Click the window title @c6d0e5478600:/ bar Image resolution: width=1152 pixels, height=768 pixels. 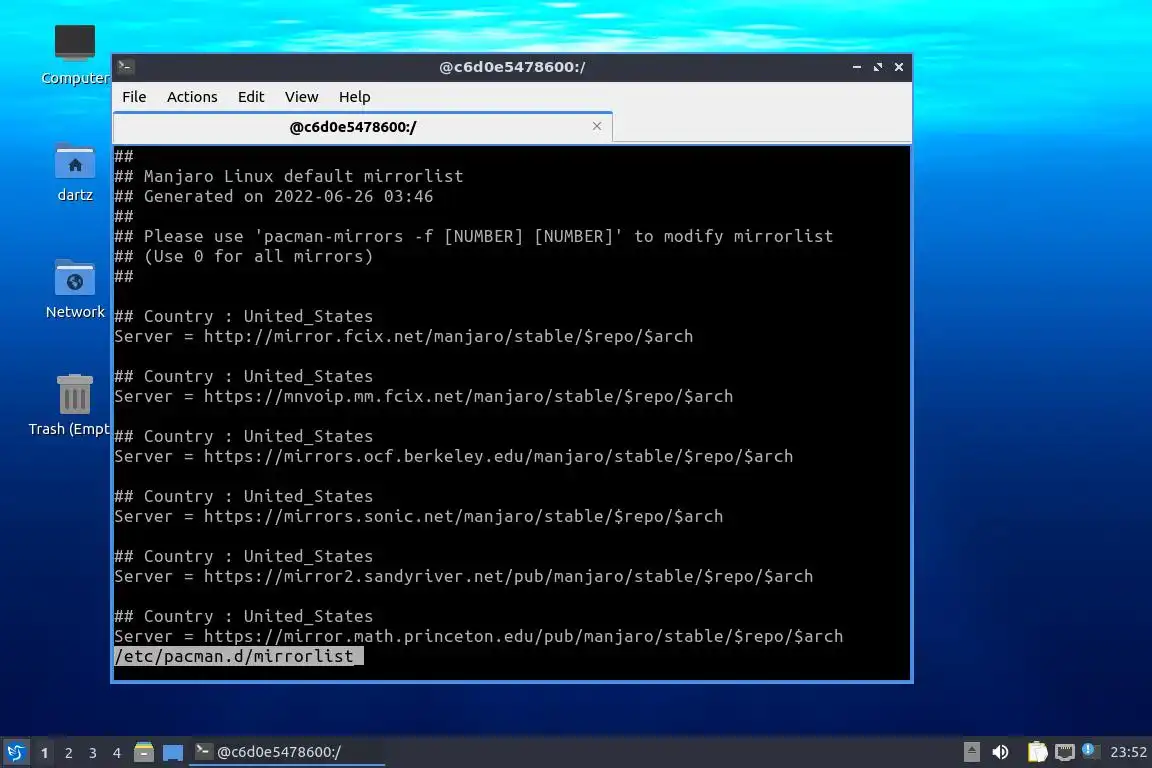pos(512,67)
